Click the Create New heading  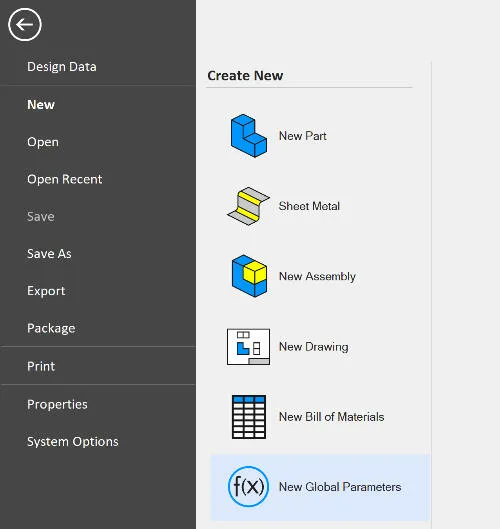(245, 76)
